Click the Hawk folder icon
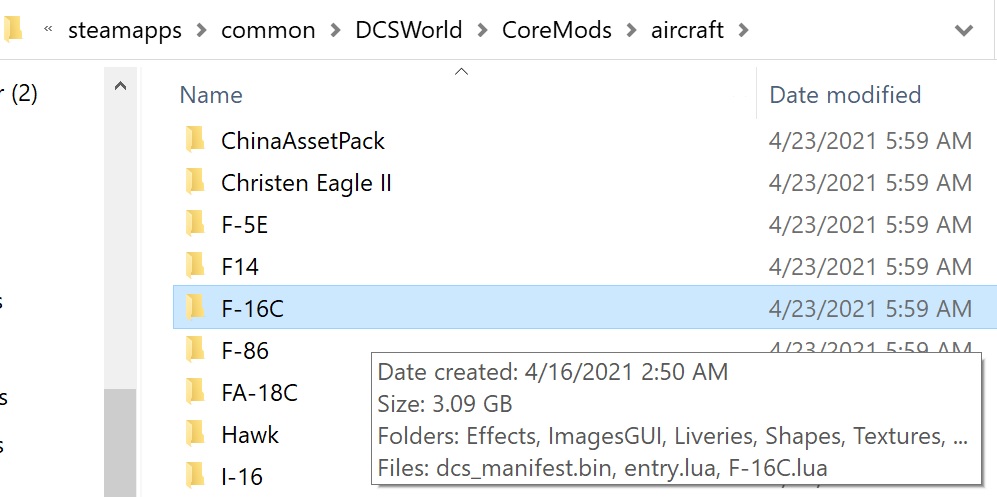The width and height of the screenshot is (997, 497). point(195,433)
